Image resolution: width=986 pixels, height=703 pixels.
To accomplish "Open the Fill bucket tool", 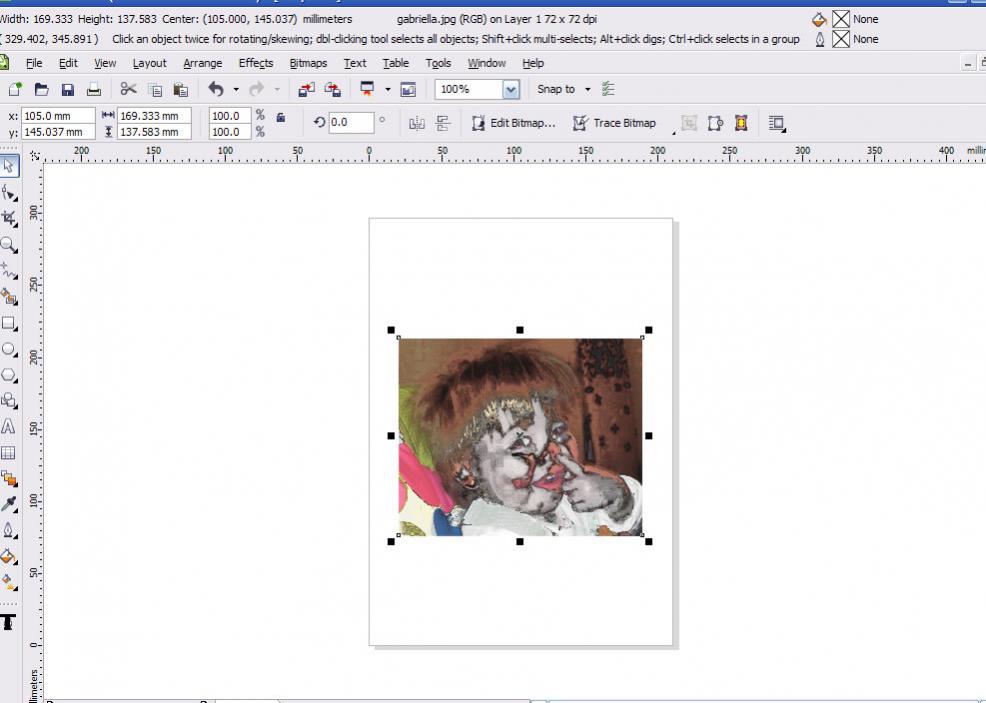I will 9,556.
